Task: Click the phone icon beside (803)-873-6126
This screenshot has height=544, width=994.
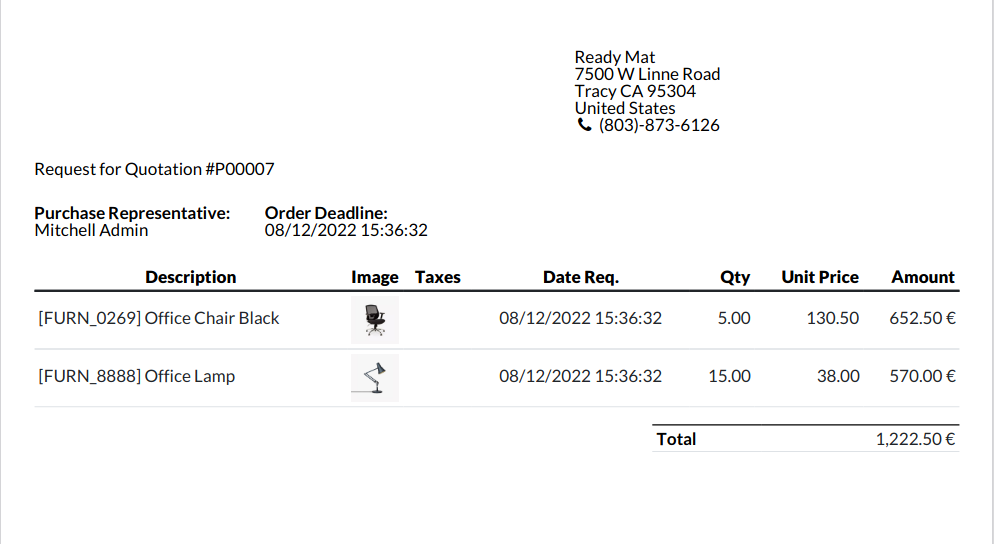Action: point(584,125)
